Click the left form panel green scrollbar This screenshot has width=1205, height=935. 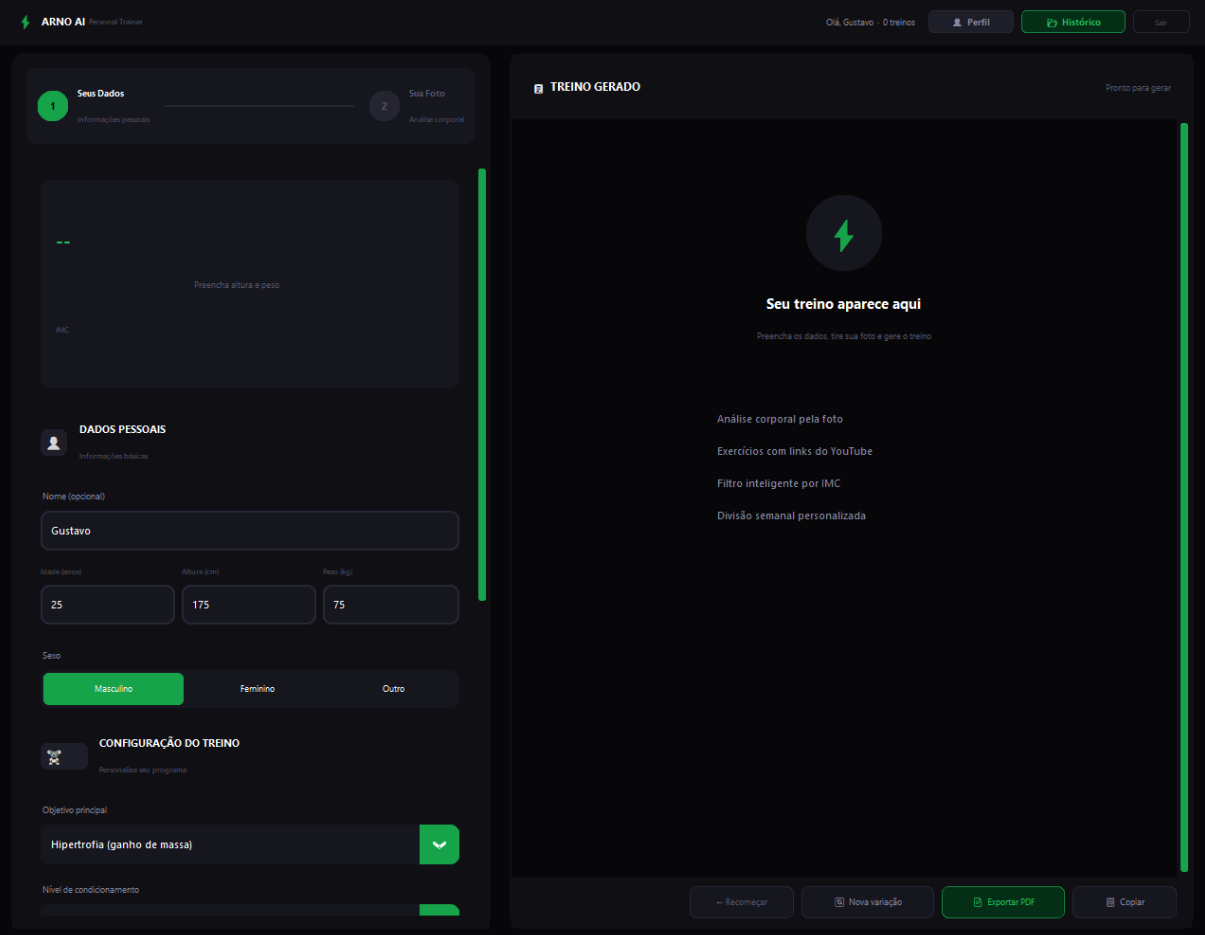482,384
